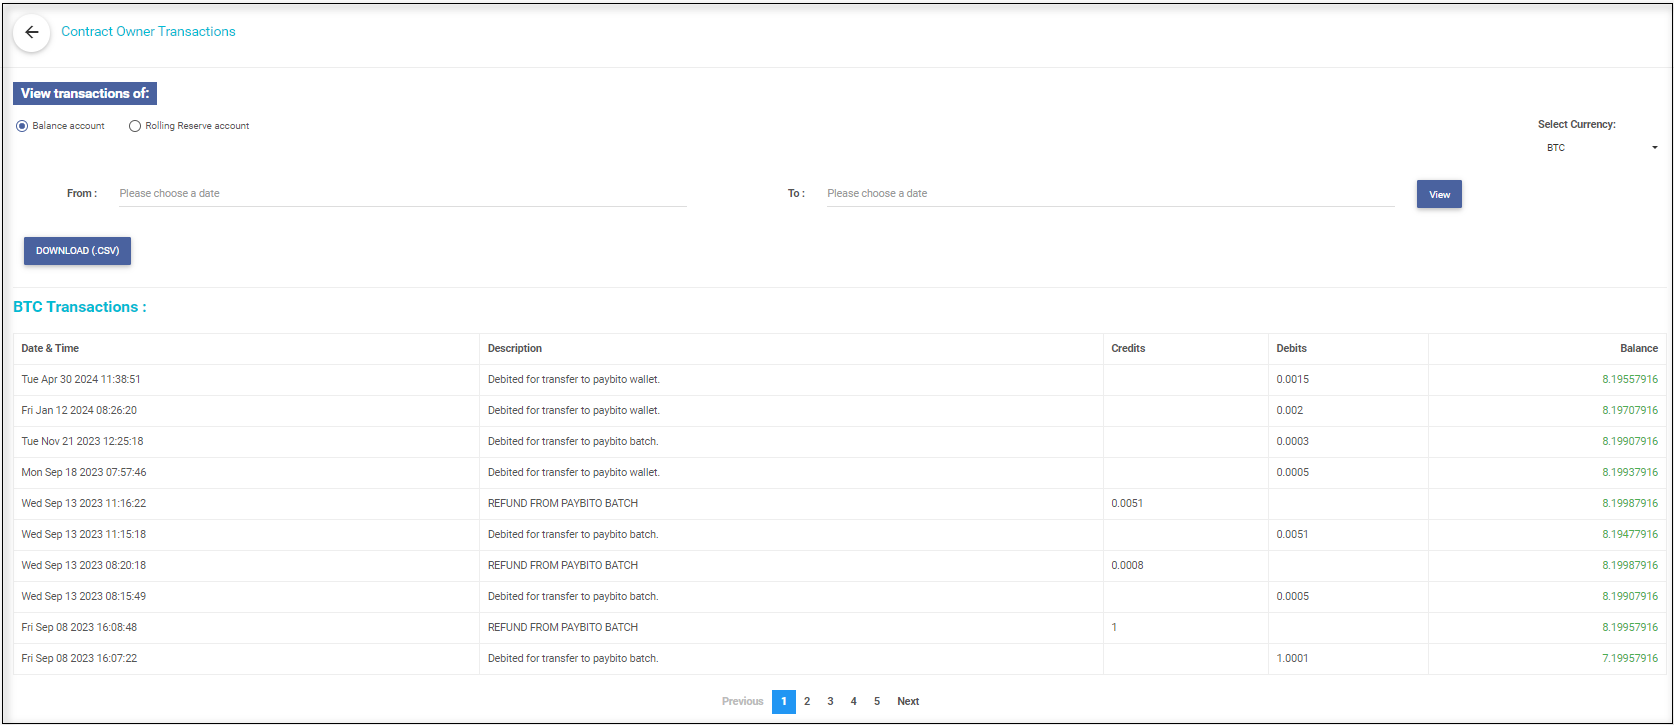Download transactions as CSV
This screenshot has width=1674, height=725.
[x=77, y=251]
